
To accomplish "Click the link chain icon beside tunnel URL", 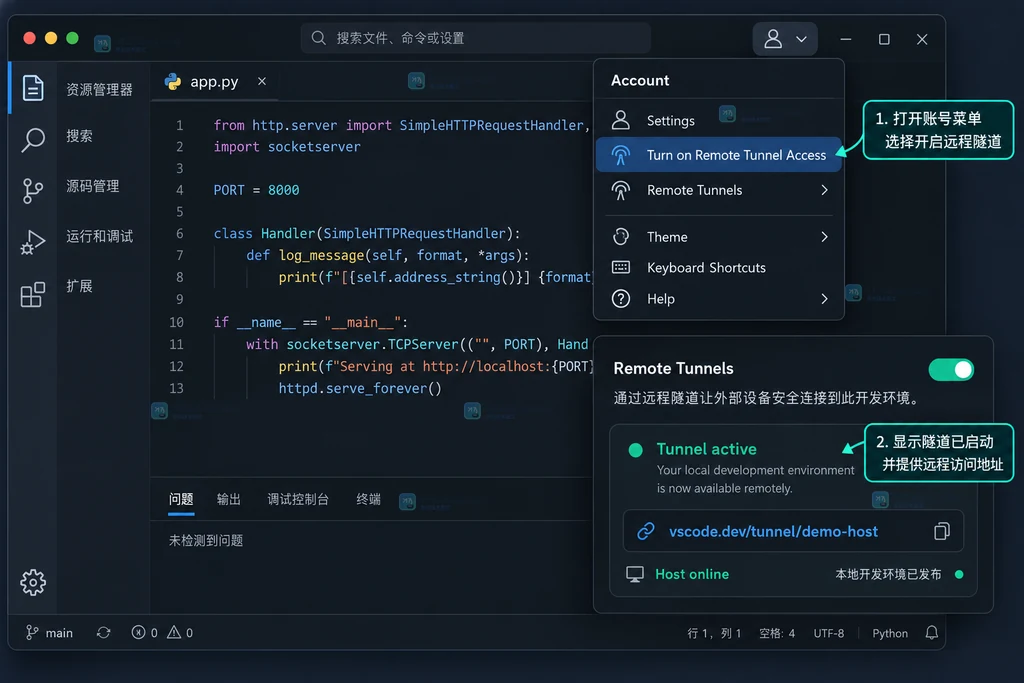I will (646, 531).
